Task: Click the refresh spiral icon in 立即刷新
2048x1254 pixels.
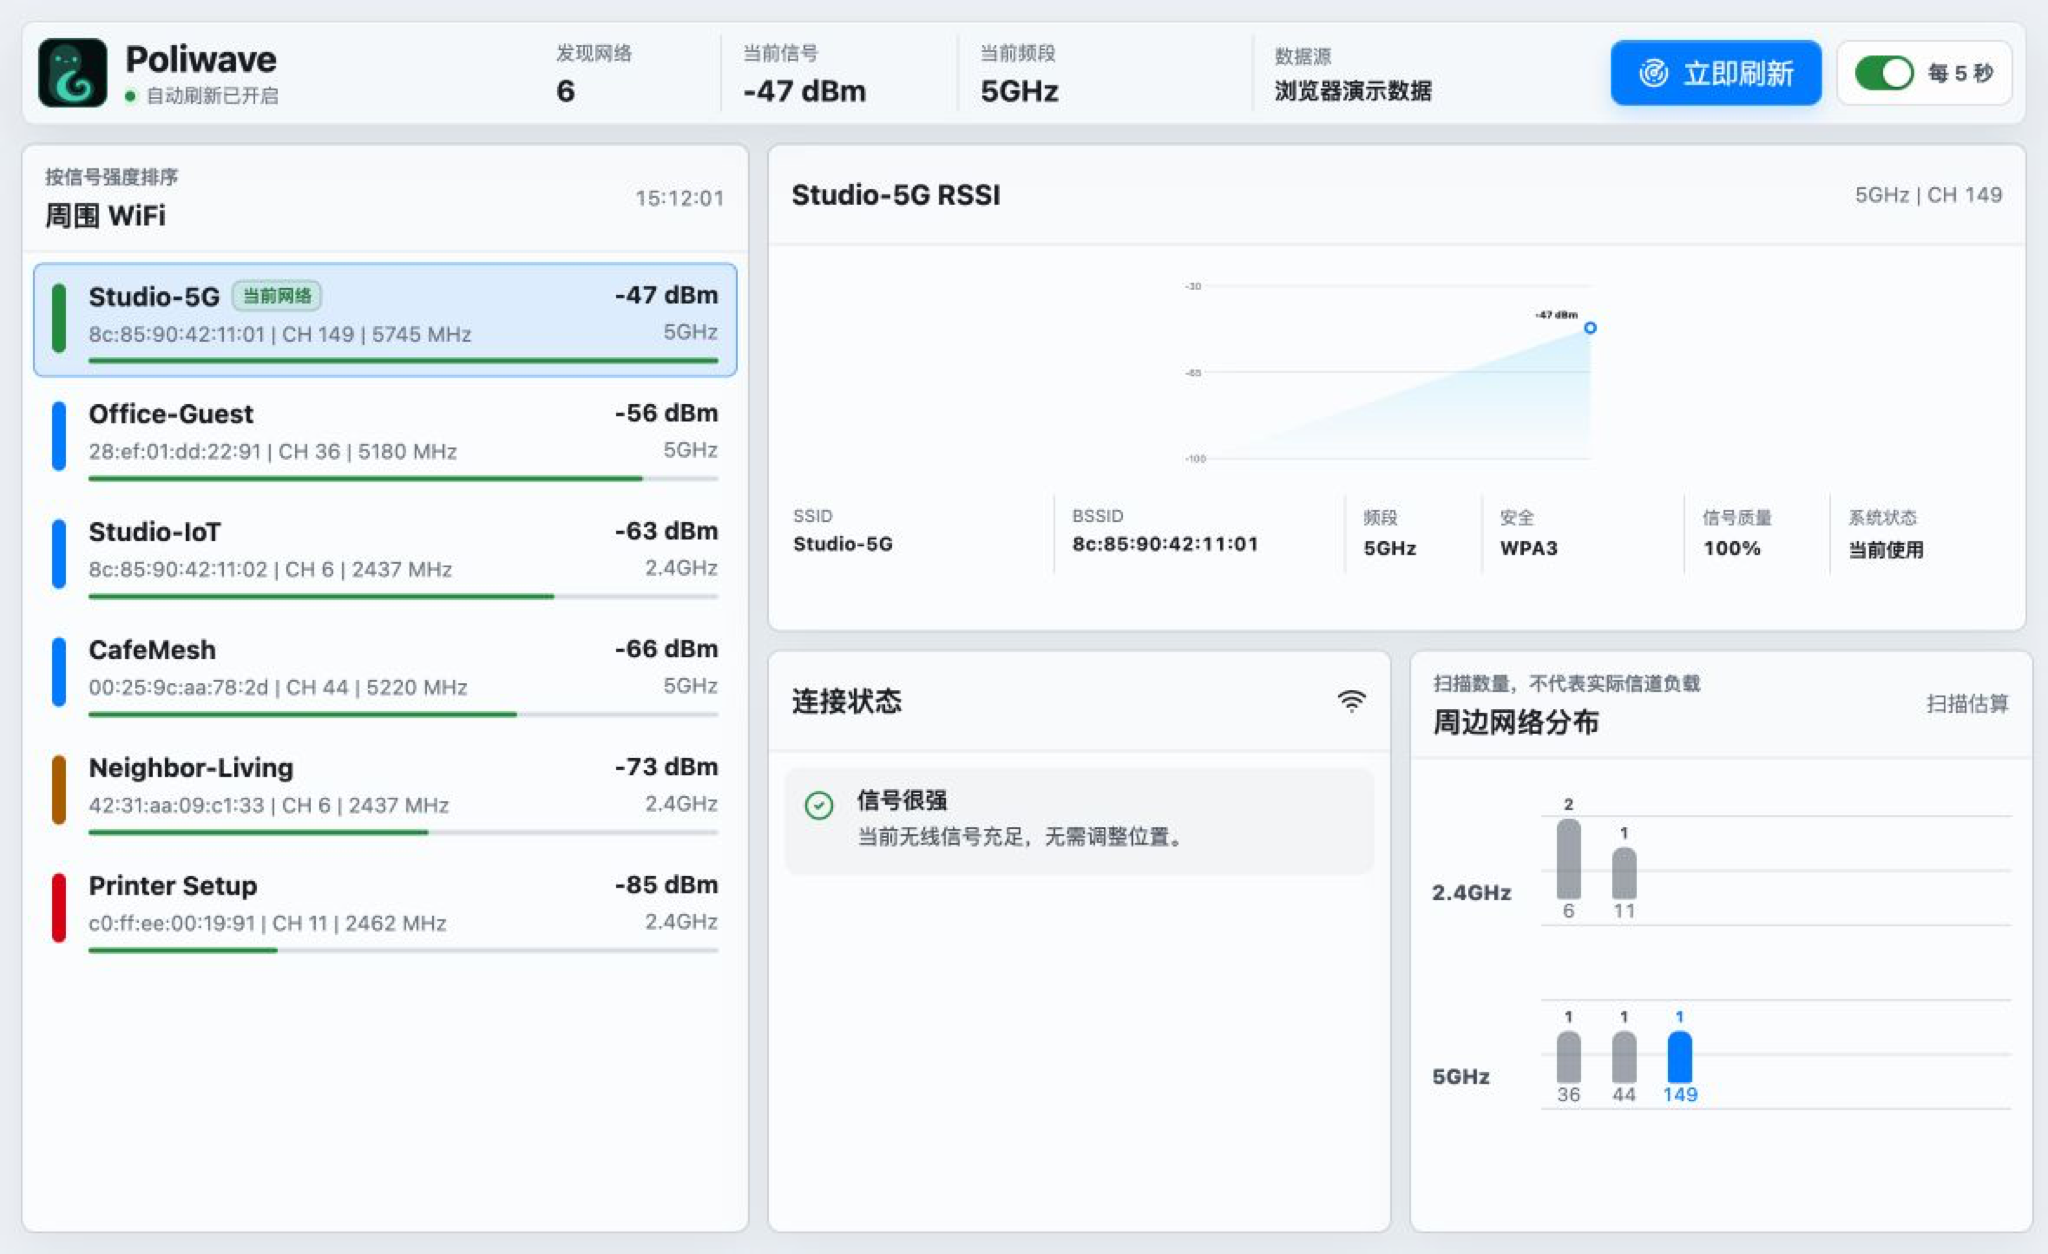Action: click(1653, 73)
